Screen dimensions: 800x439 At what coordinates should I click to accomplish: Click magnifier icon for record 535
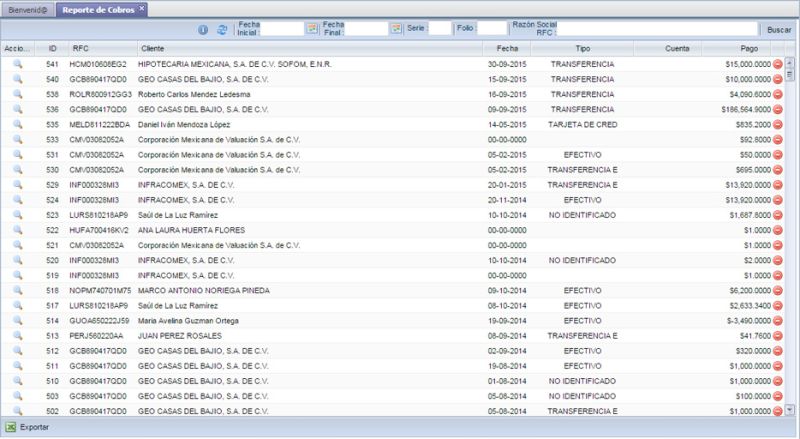pyautogui.click(x=17, y=124)
